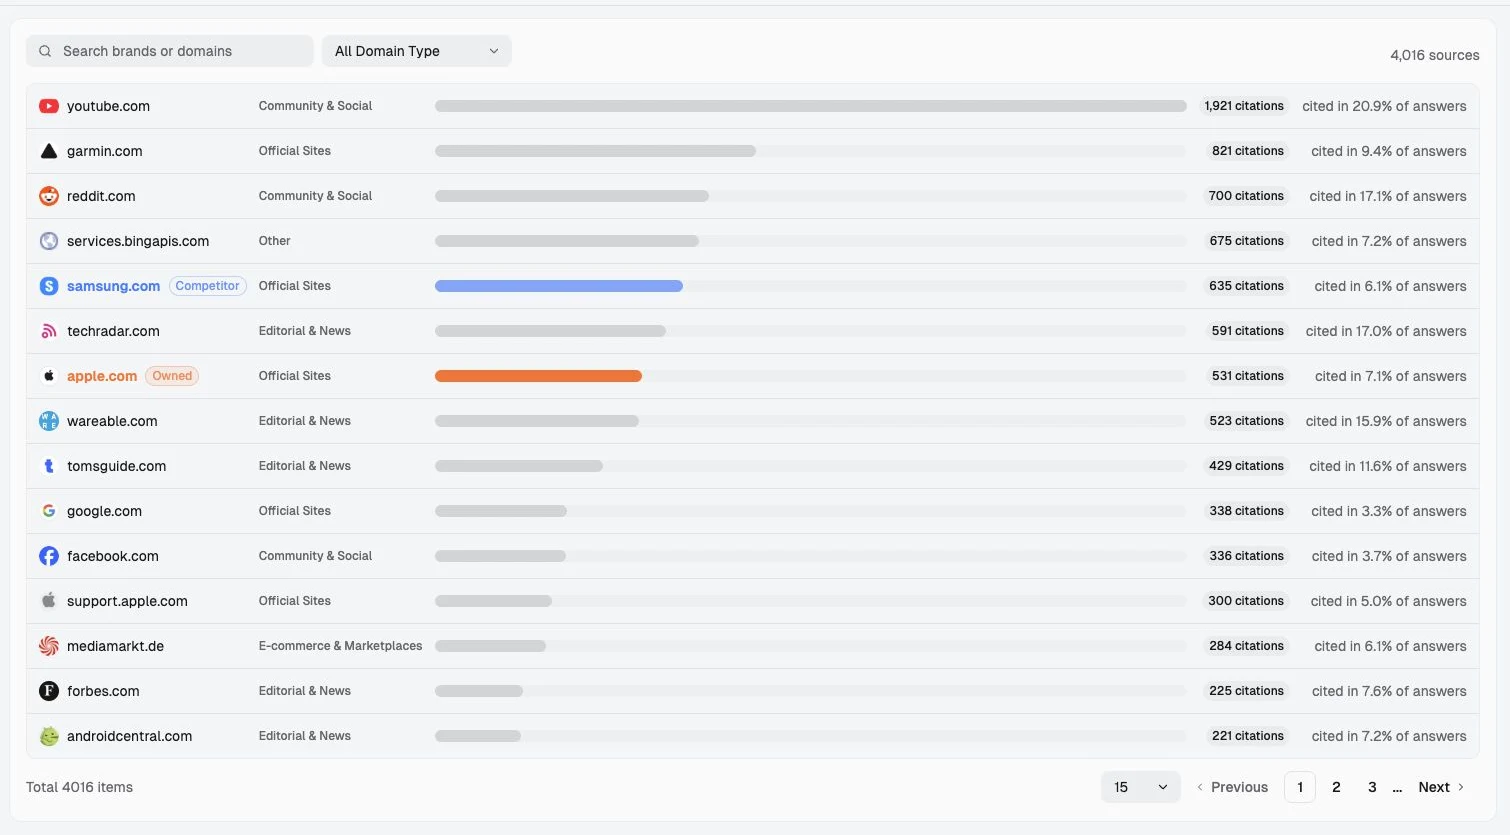Click the 'E-commerce & Marketplaces' type label

tap(340, 646)
